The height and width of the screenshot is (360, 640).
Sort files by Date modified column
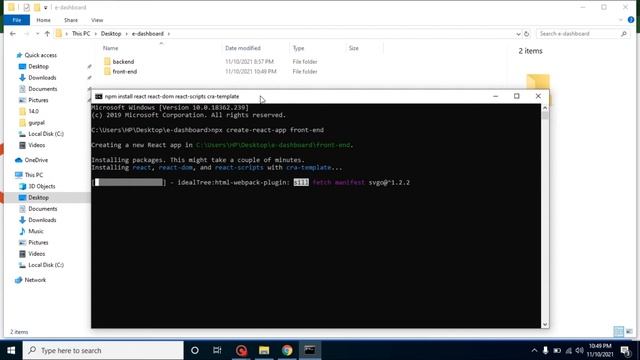(243, 48)
